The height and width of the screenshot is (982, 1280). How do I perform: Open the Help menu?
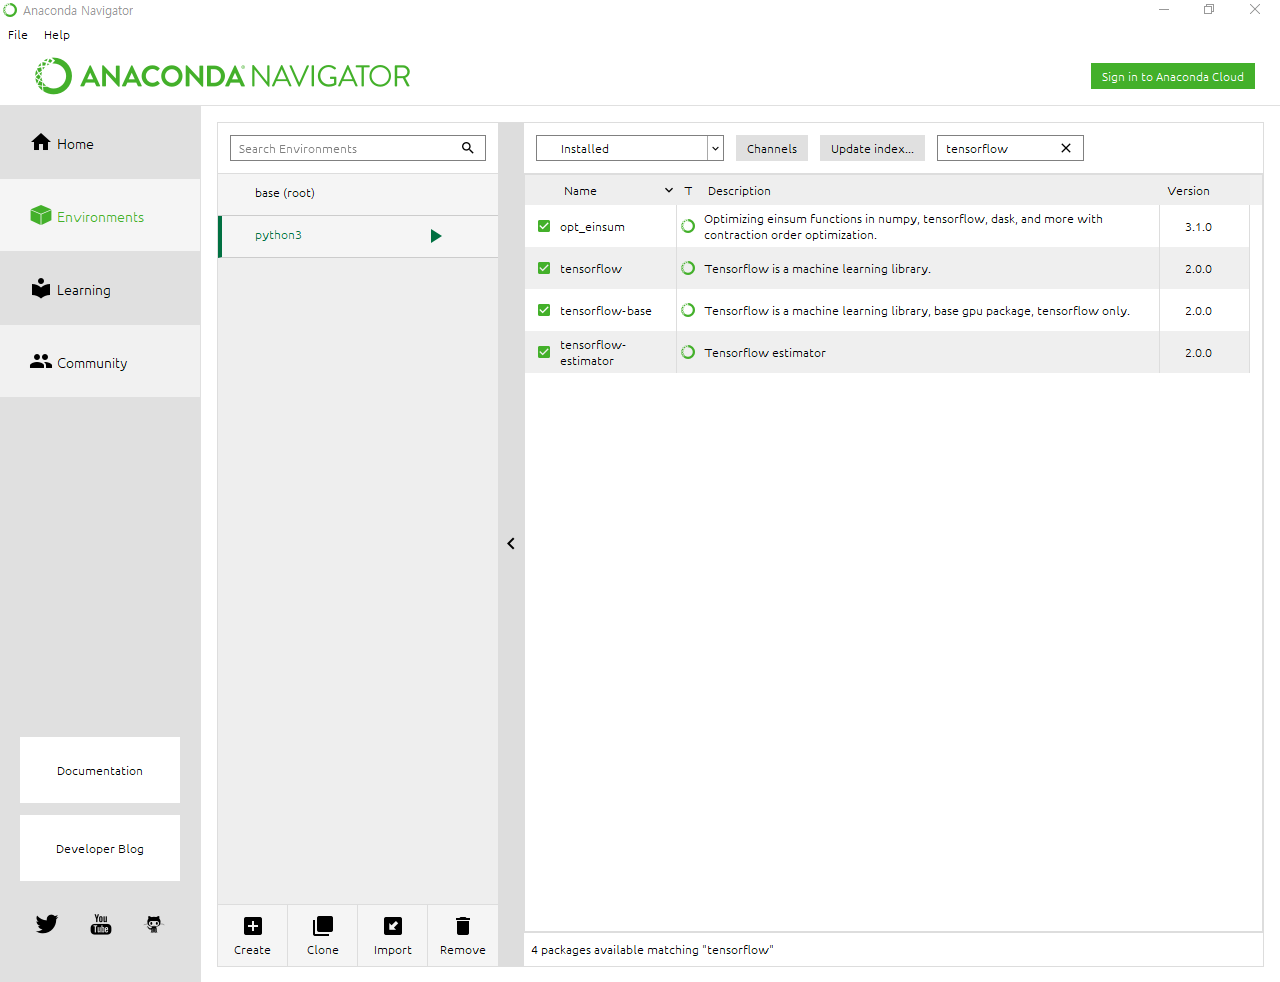(57, 35)
